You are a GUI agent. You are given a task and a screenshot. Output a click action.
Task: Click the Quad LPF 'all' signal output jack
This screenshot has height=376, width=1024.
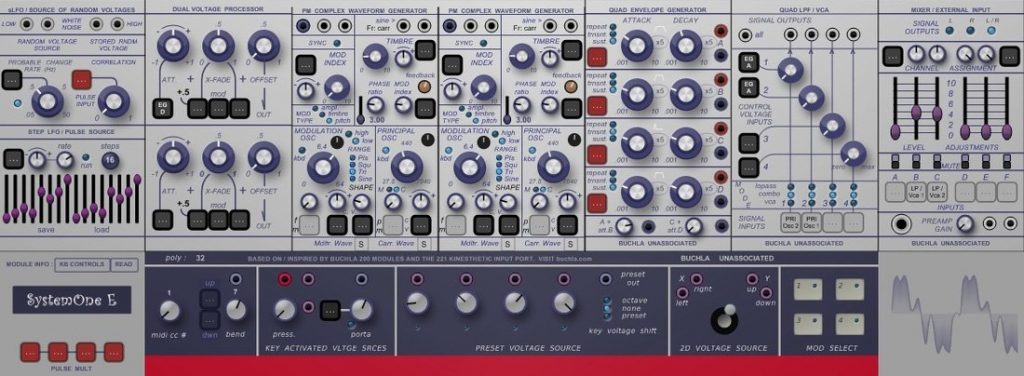pos(745,35)
